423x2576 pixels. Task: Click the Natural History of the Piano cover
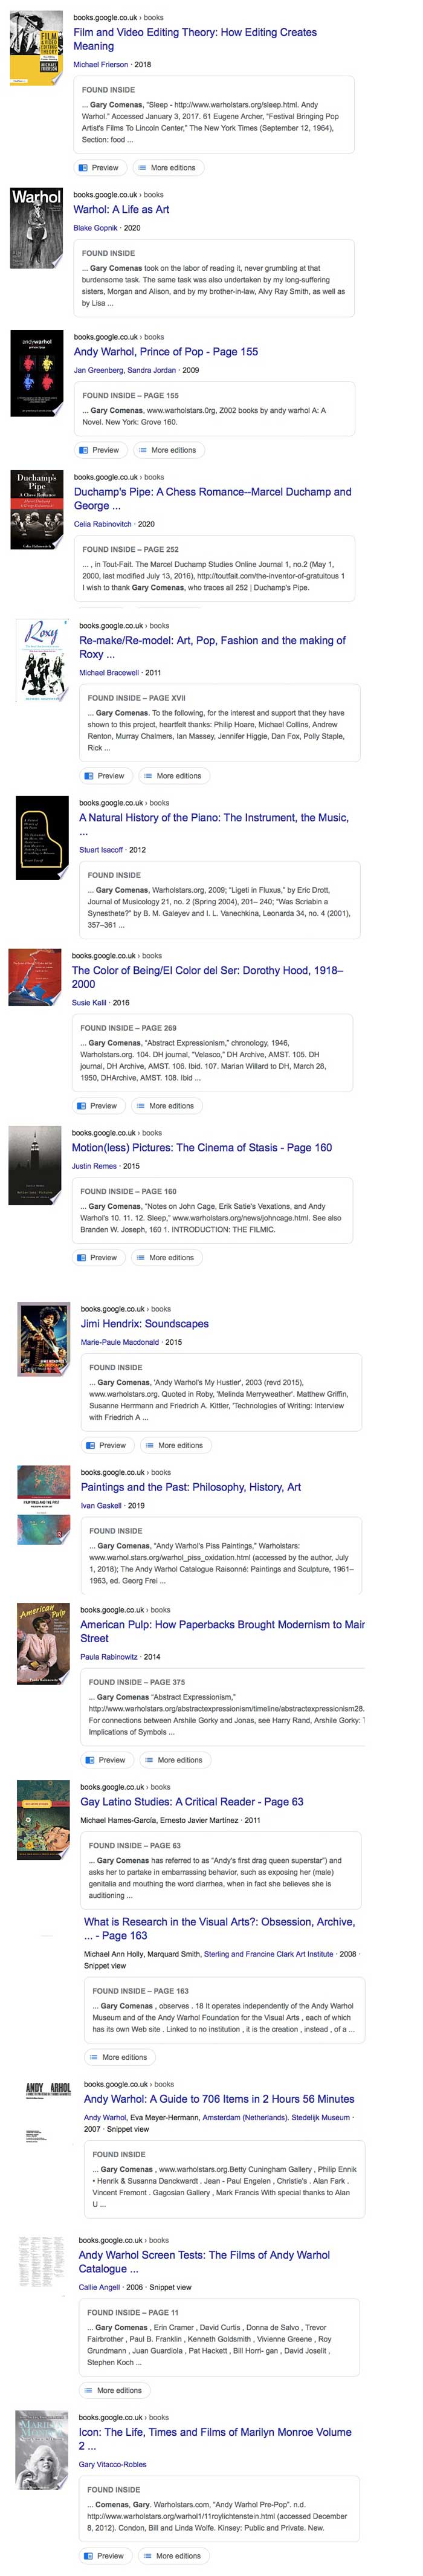[x=42, y=838]
